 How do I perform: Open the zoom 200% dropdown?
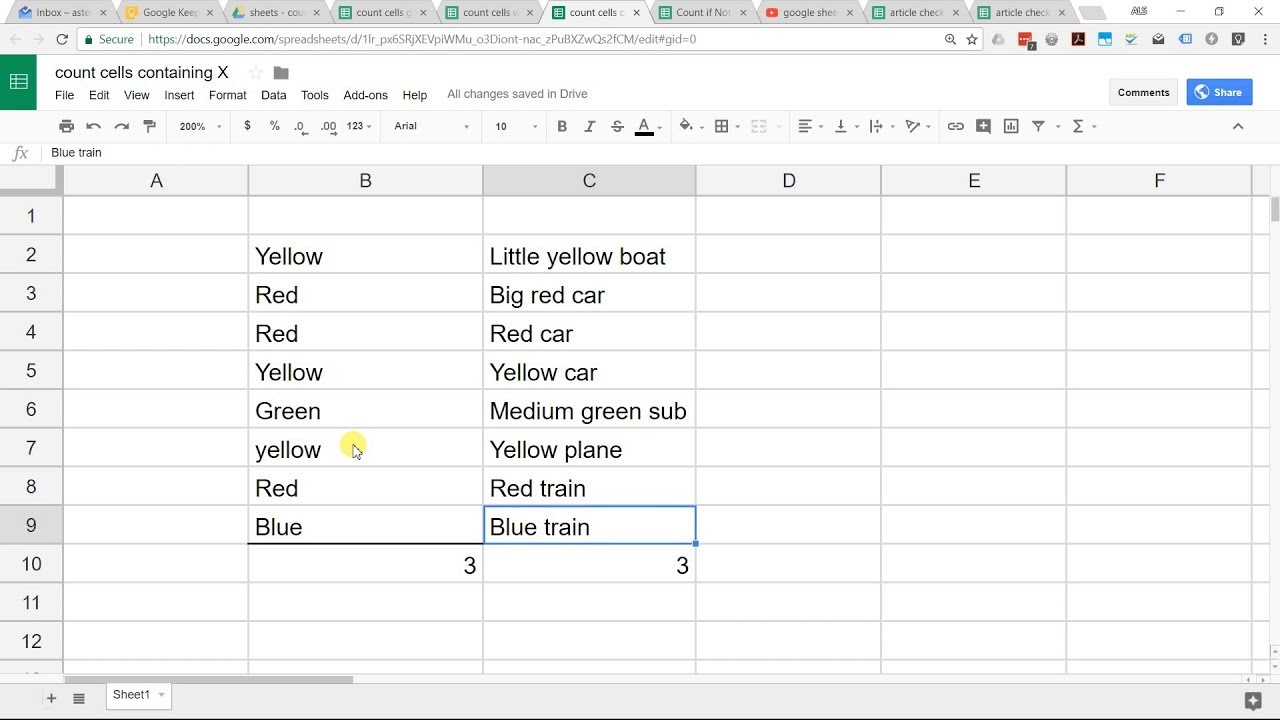(200, 126)
